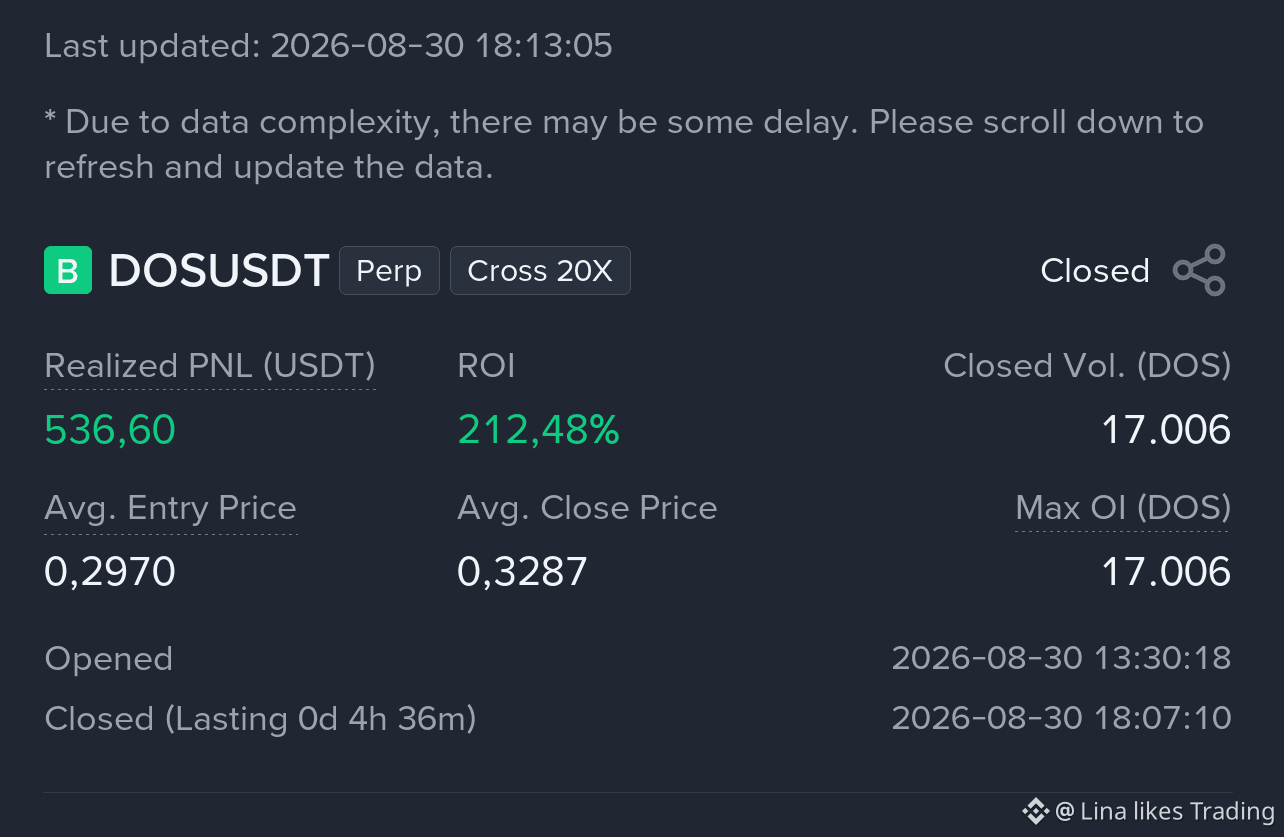
Task: Click the Binance logo watermark icon
Action: 1035,811
